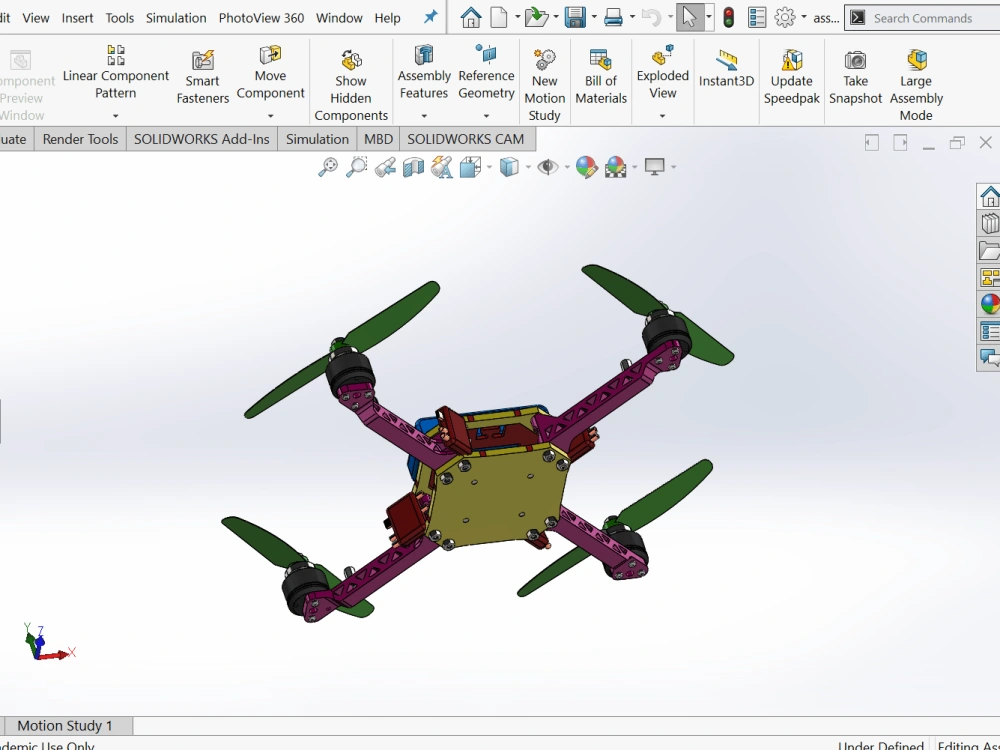Screen dimensions: 1000x750
Task: Open the Section View tool
Action: click(413, 167)
